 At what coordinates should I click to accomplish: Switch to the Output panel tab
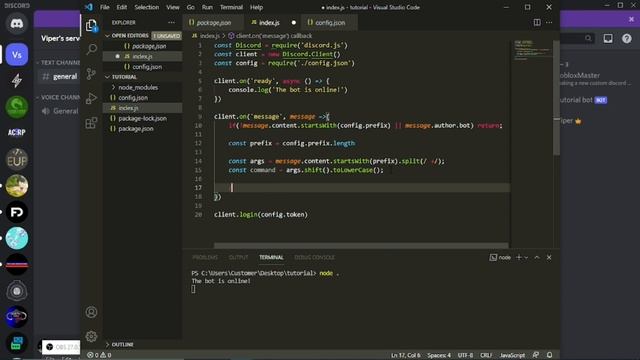click(x=238, y=258)
